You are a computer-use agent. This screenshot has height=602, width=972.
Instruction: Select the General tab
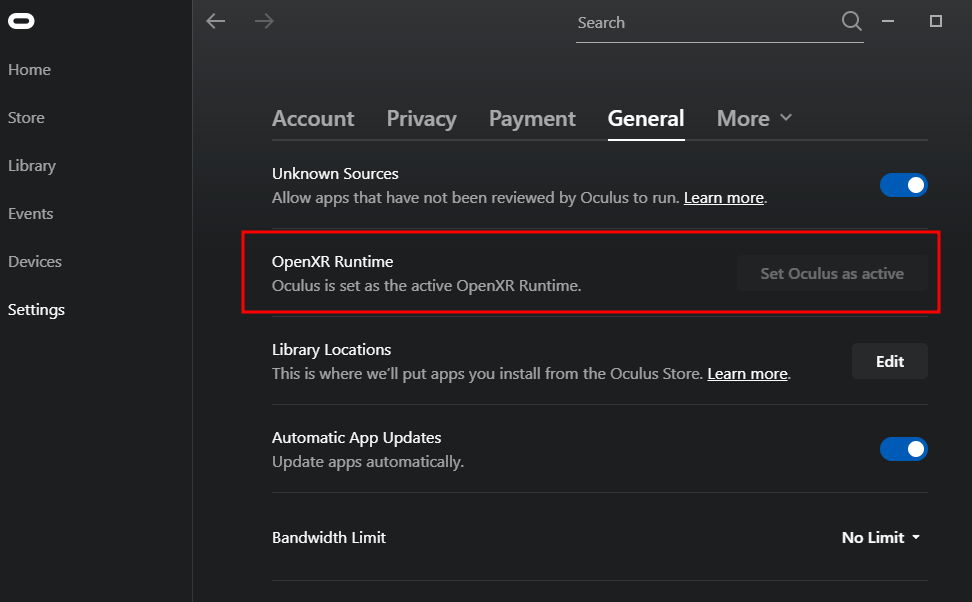pos(645,118)
